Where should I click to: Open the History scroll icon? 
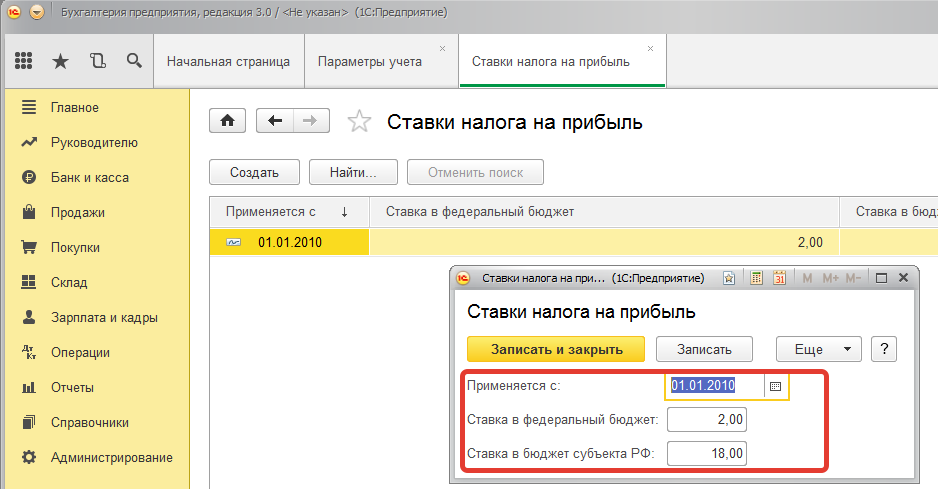point(97,61)
